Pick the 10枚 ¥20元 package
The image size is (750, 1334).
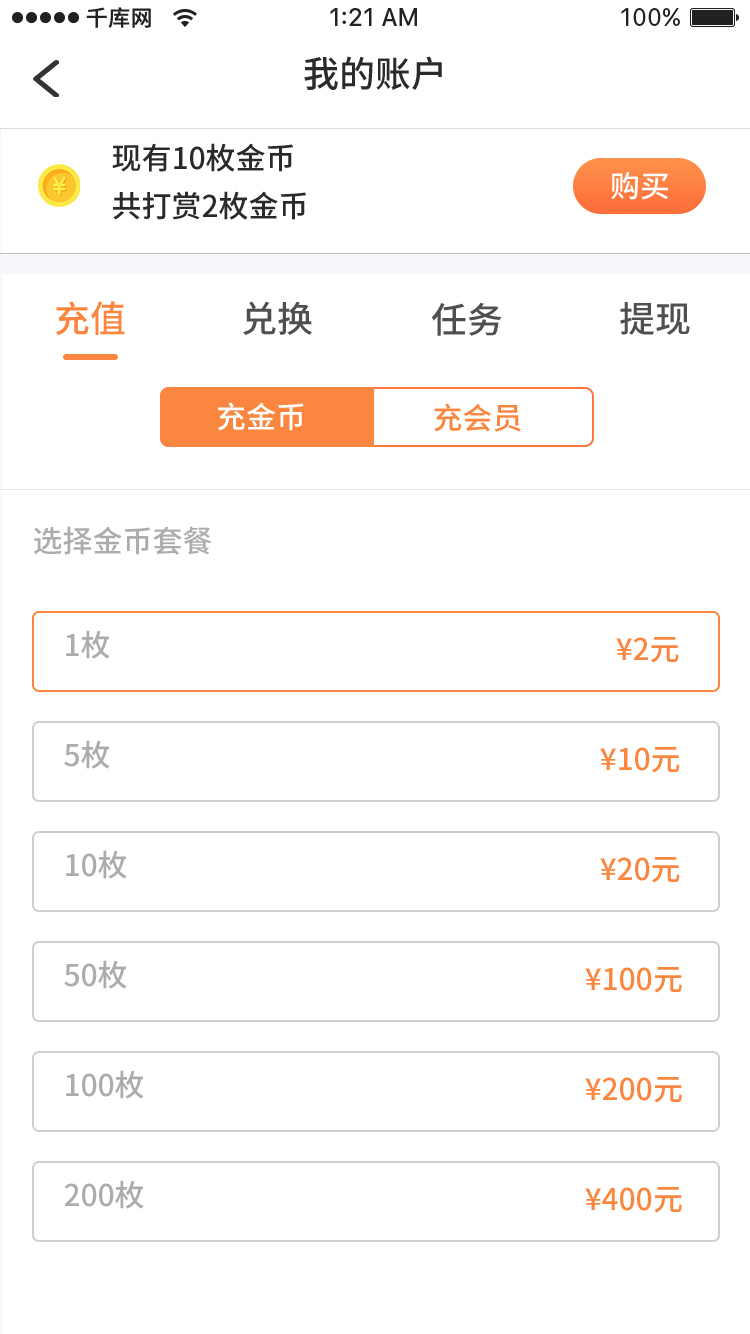[x=376, y=871]
